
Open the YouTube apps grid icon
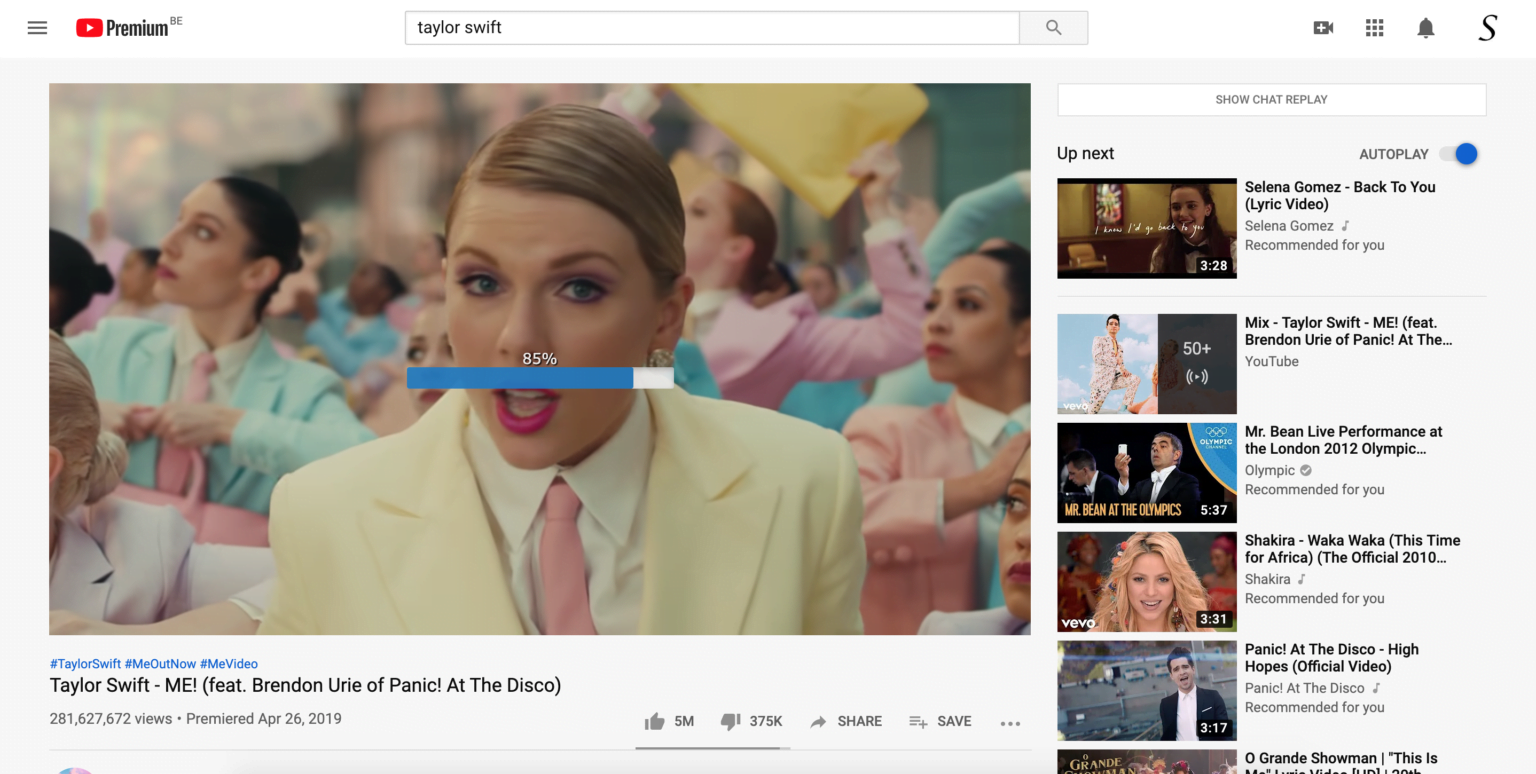pyautogui.click(x=1374, y=27)
